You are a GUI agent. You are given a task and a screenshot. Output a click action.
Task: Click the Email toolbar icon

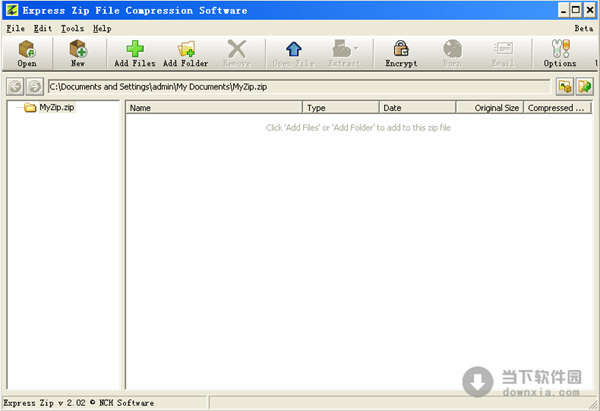[503, 49]
